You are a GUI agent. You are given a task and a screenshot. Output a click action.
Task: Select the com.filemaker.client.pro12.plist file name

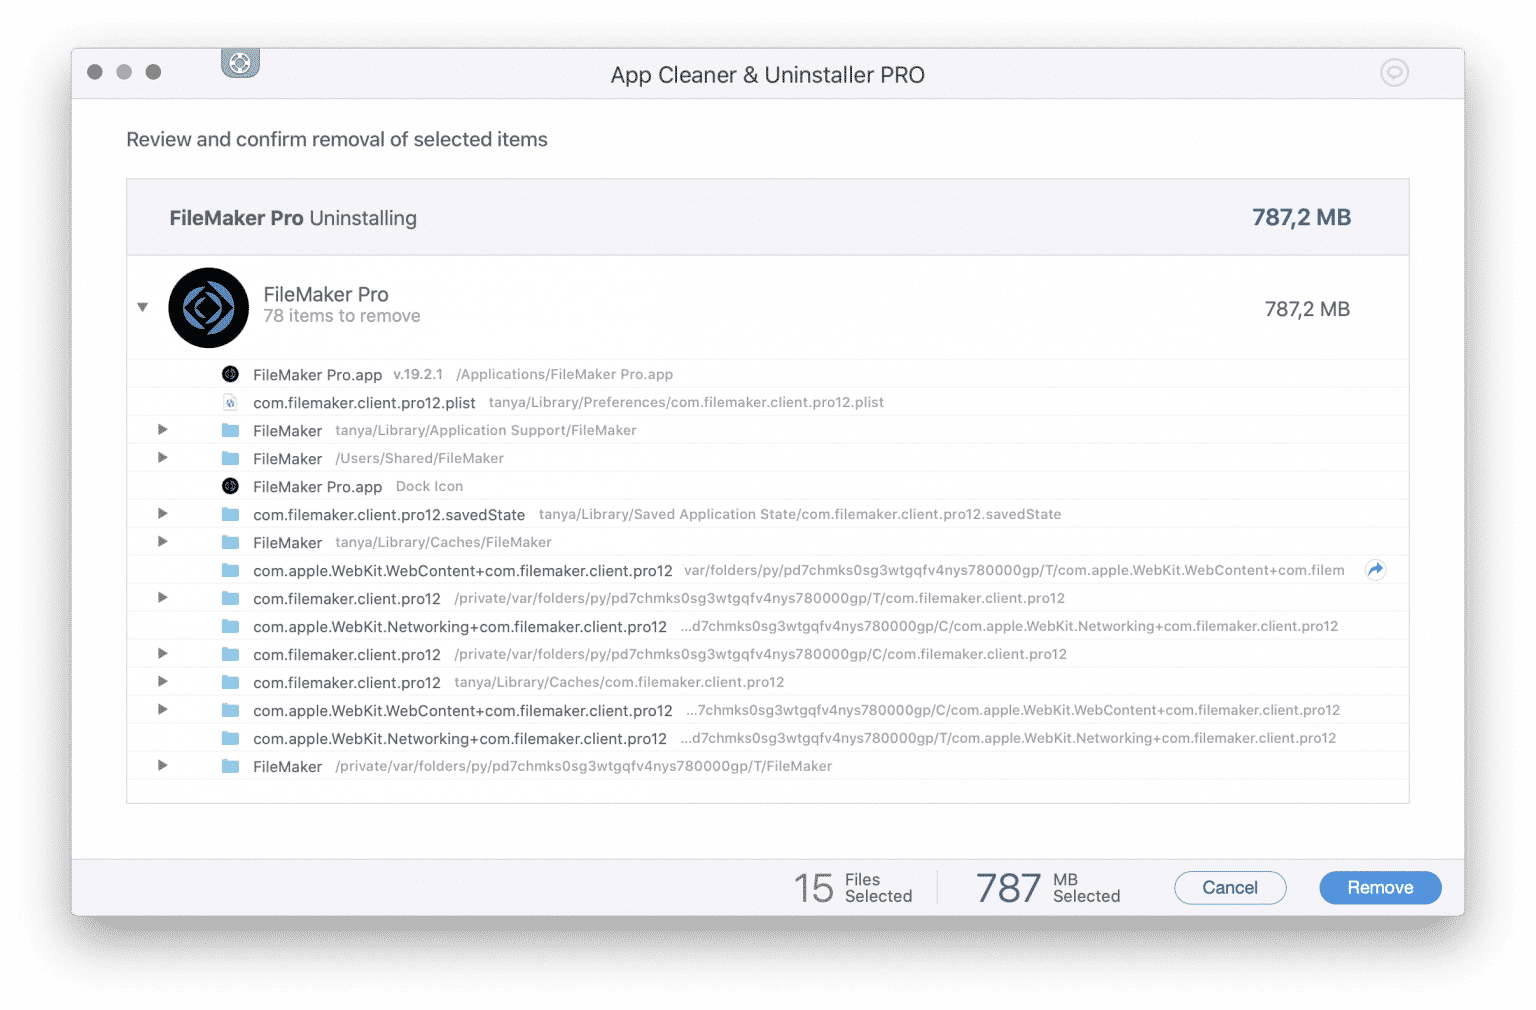pyautogui.click(x=364, y=403)
